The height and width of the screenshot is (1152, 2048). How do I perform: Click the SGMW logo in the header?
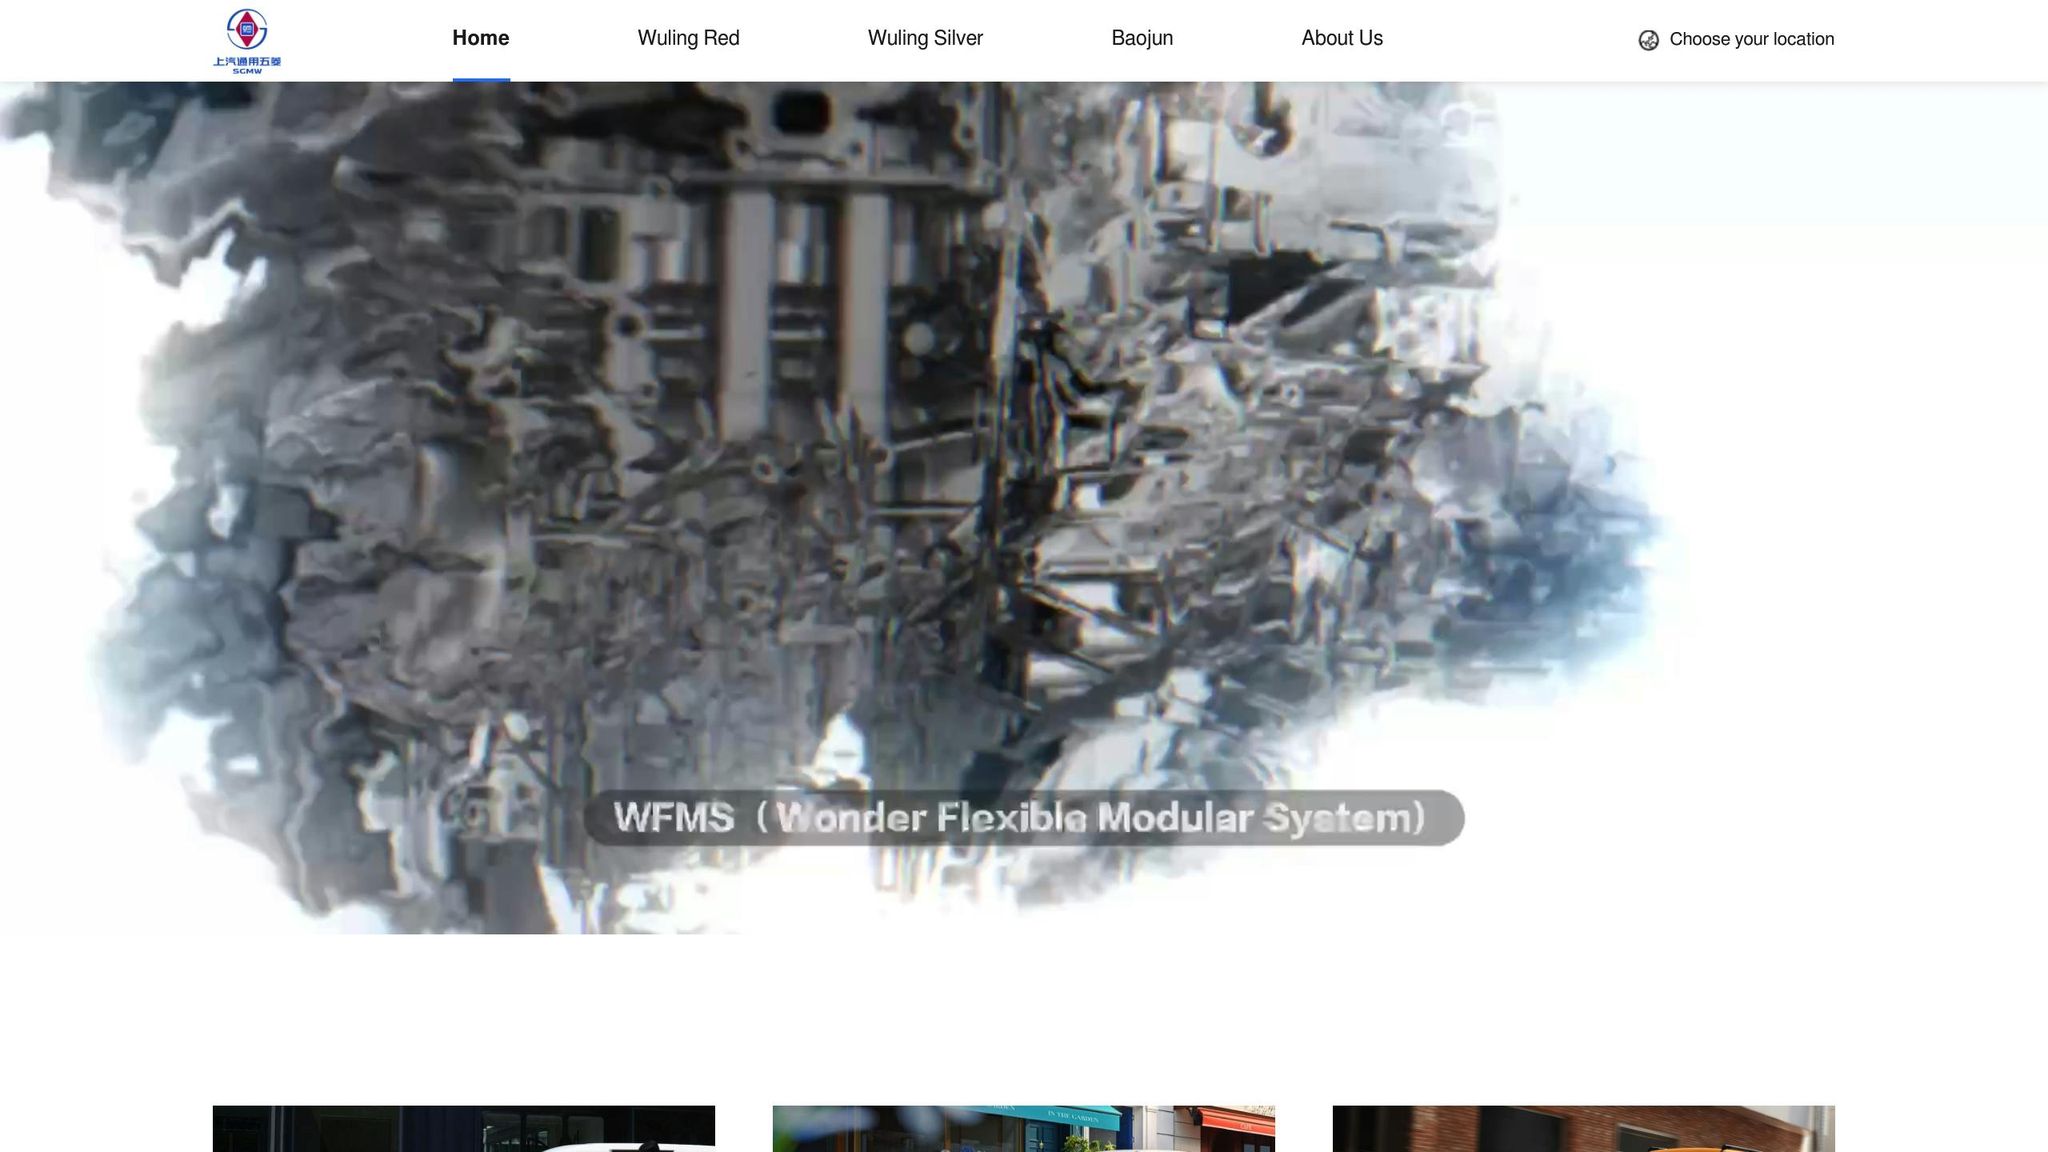point(247,41)
